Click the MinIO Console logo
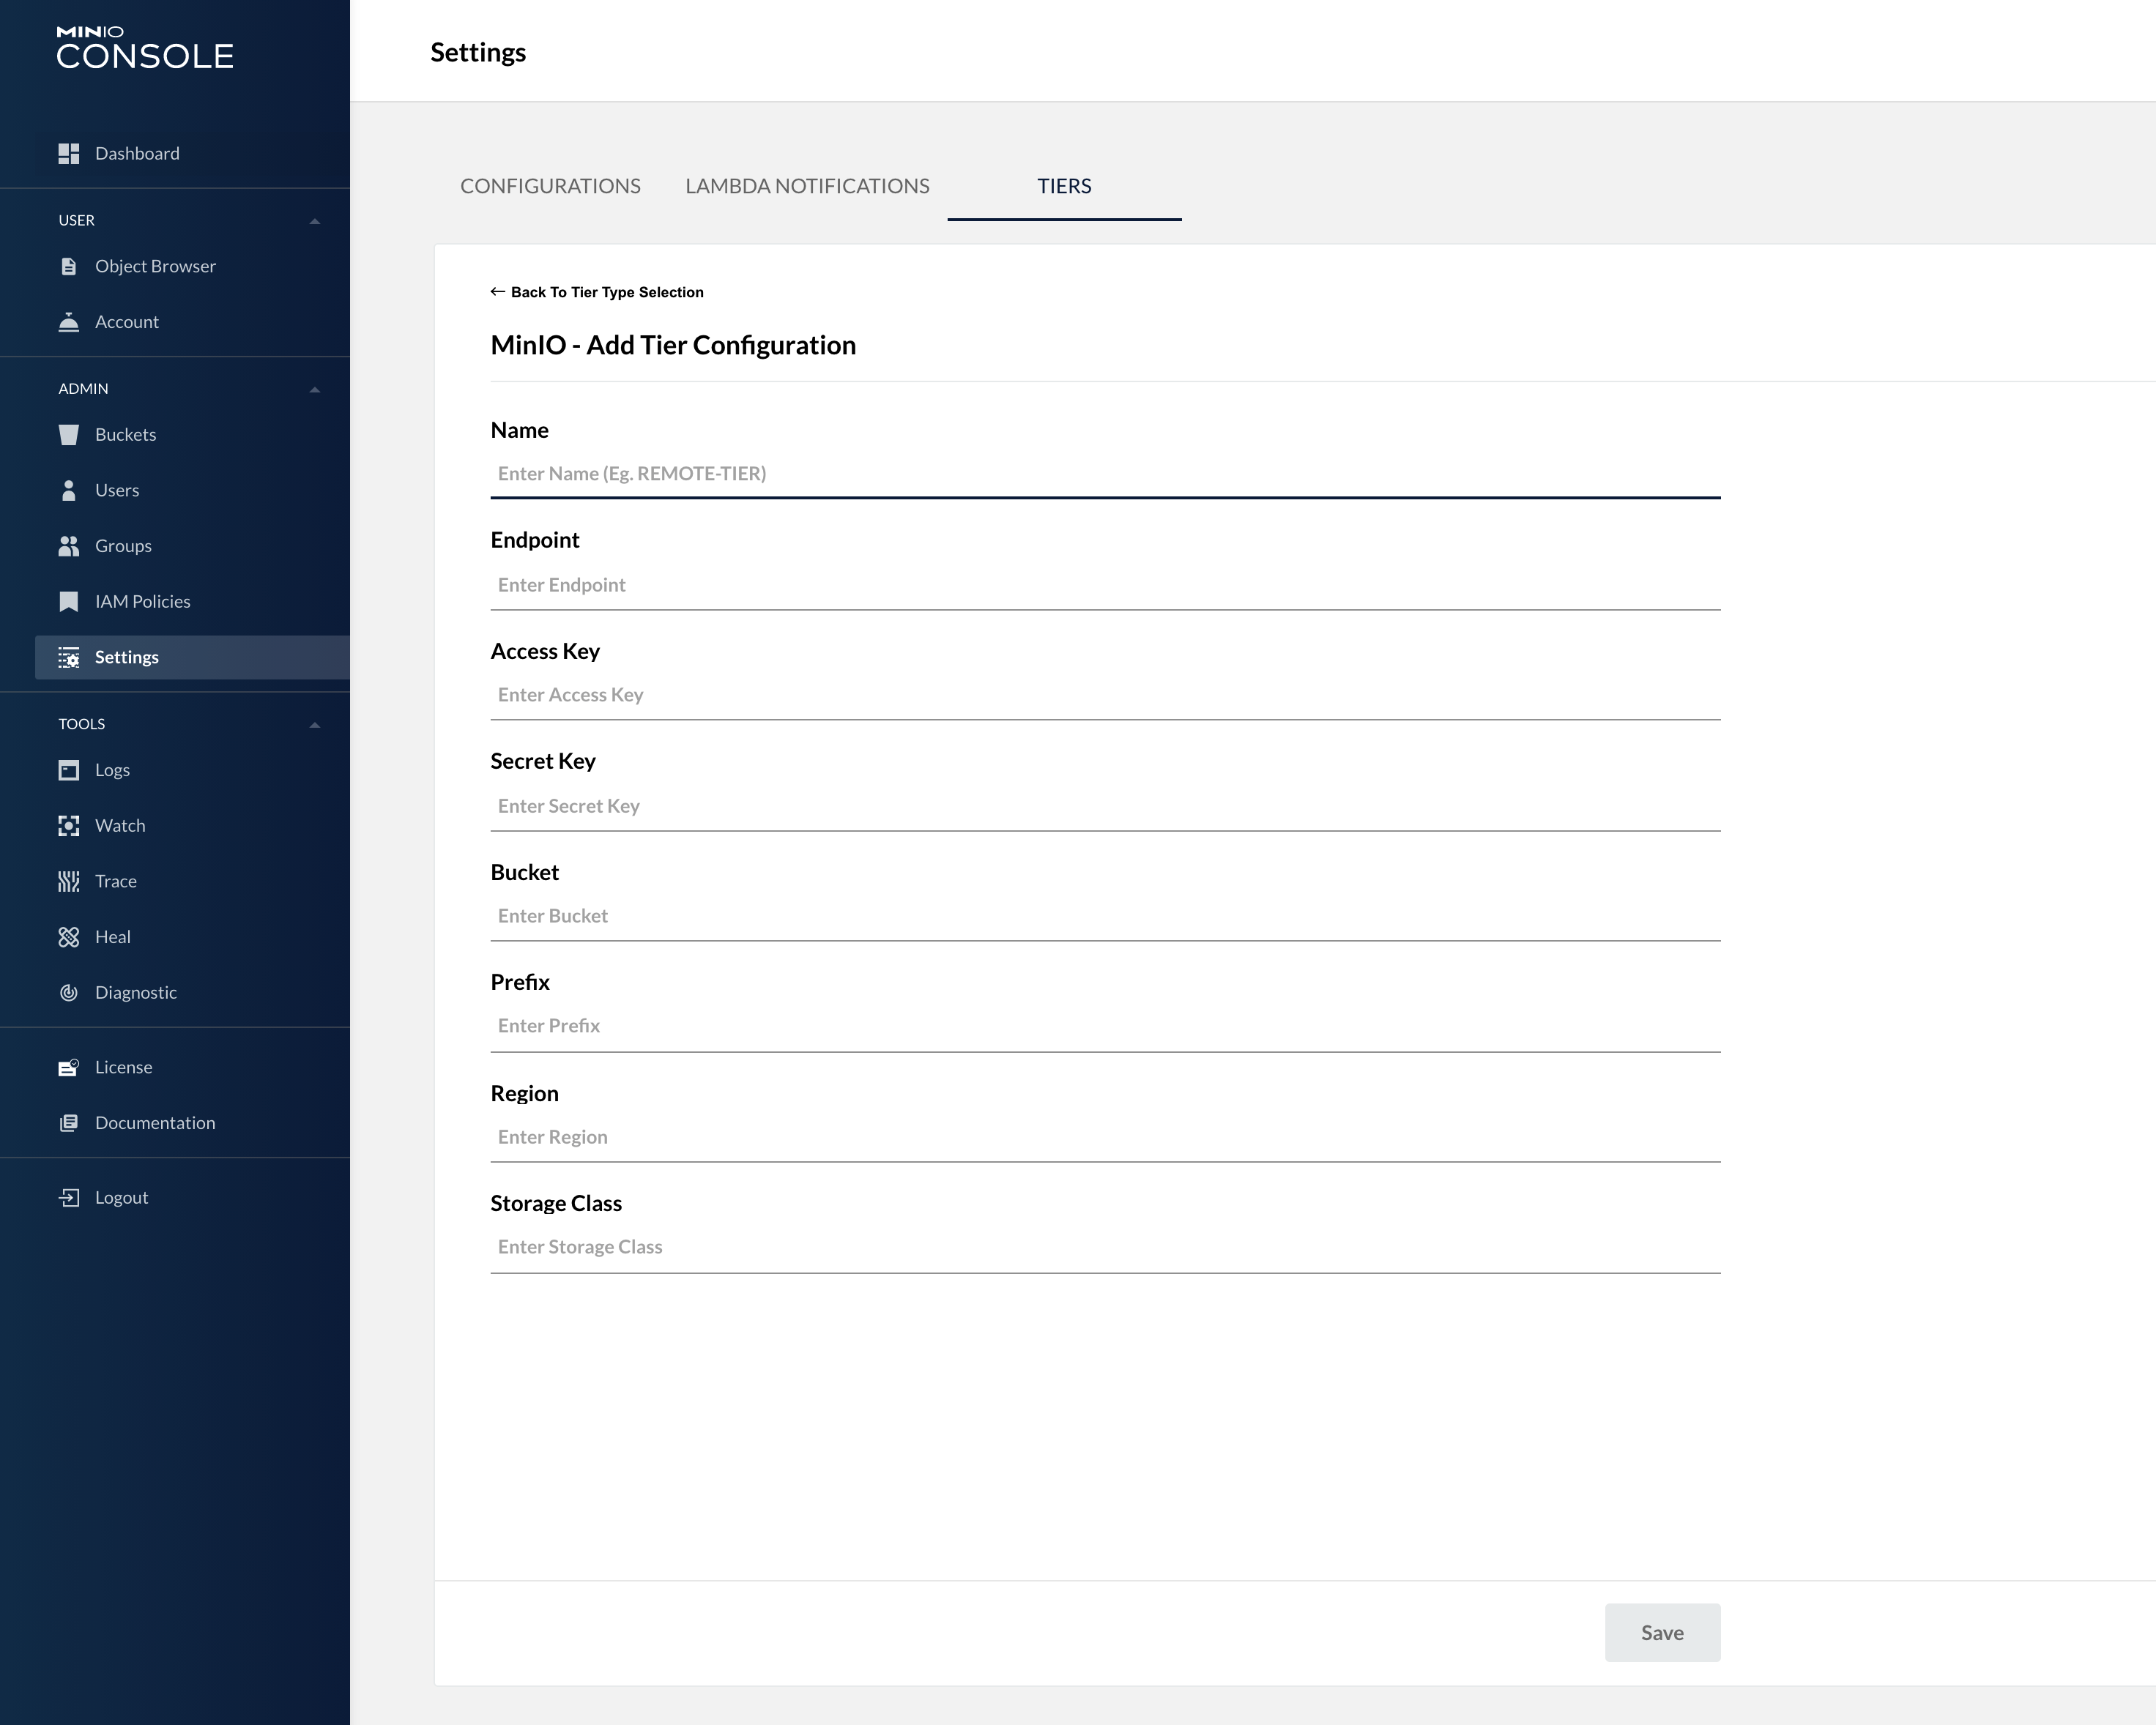Screen dimensions: 2156x1725 pos(145,47)
